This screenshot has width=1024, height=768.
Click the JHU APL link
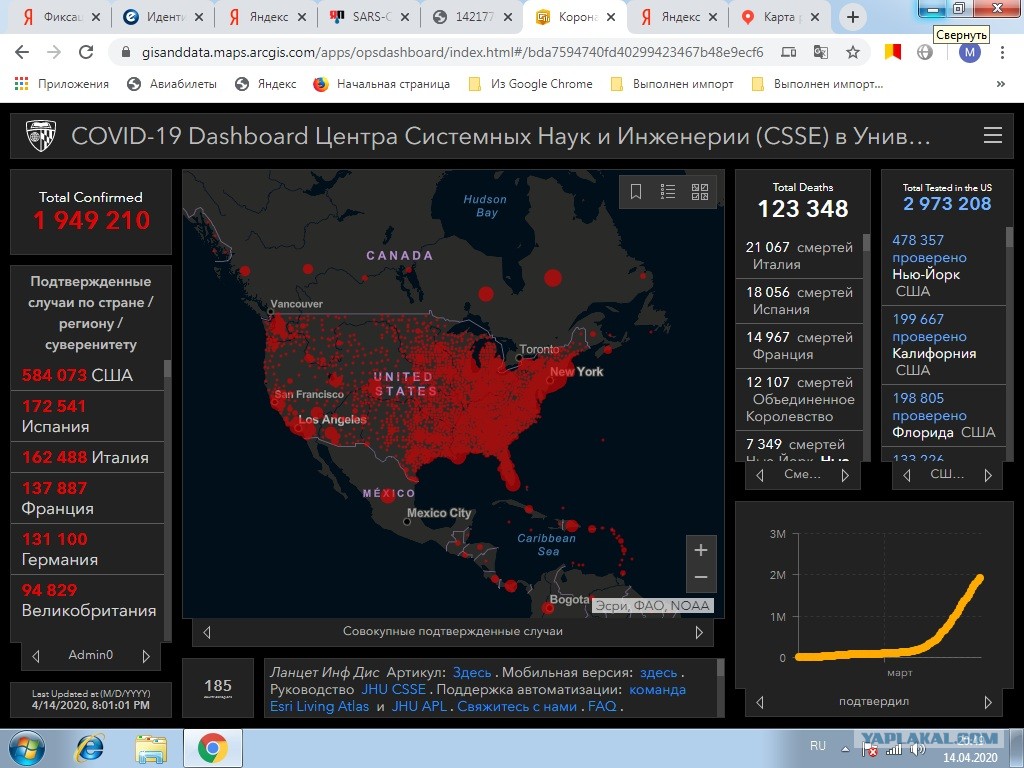point(419,706)
